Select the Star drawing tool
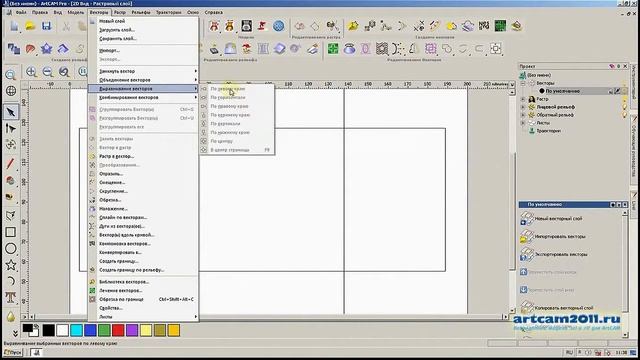640x360 pixels. pyautogui.click(x=11, y=264)
